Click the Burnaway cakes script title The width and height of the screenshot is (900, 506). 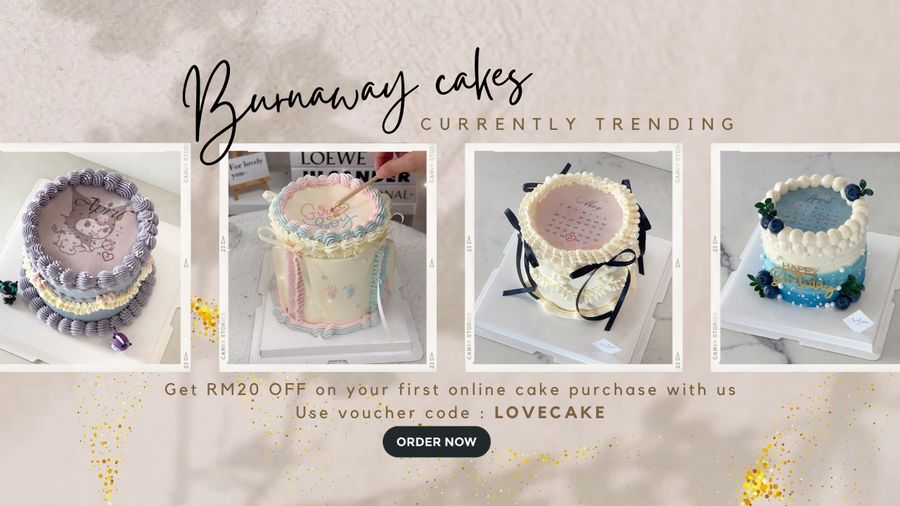(356, 103)
